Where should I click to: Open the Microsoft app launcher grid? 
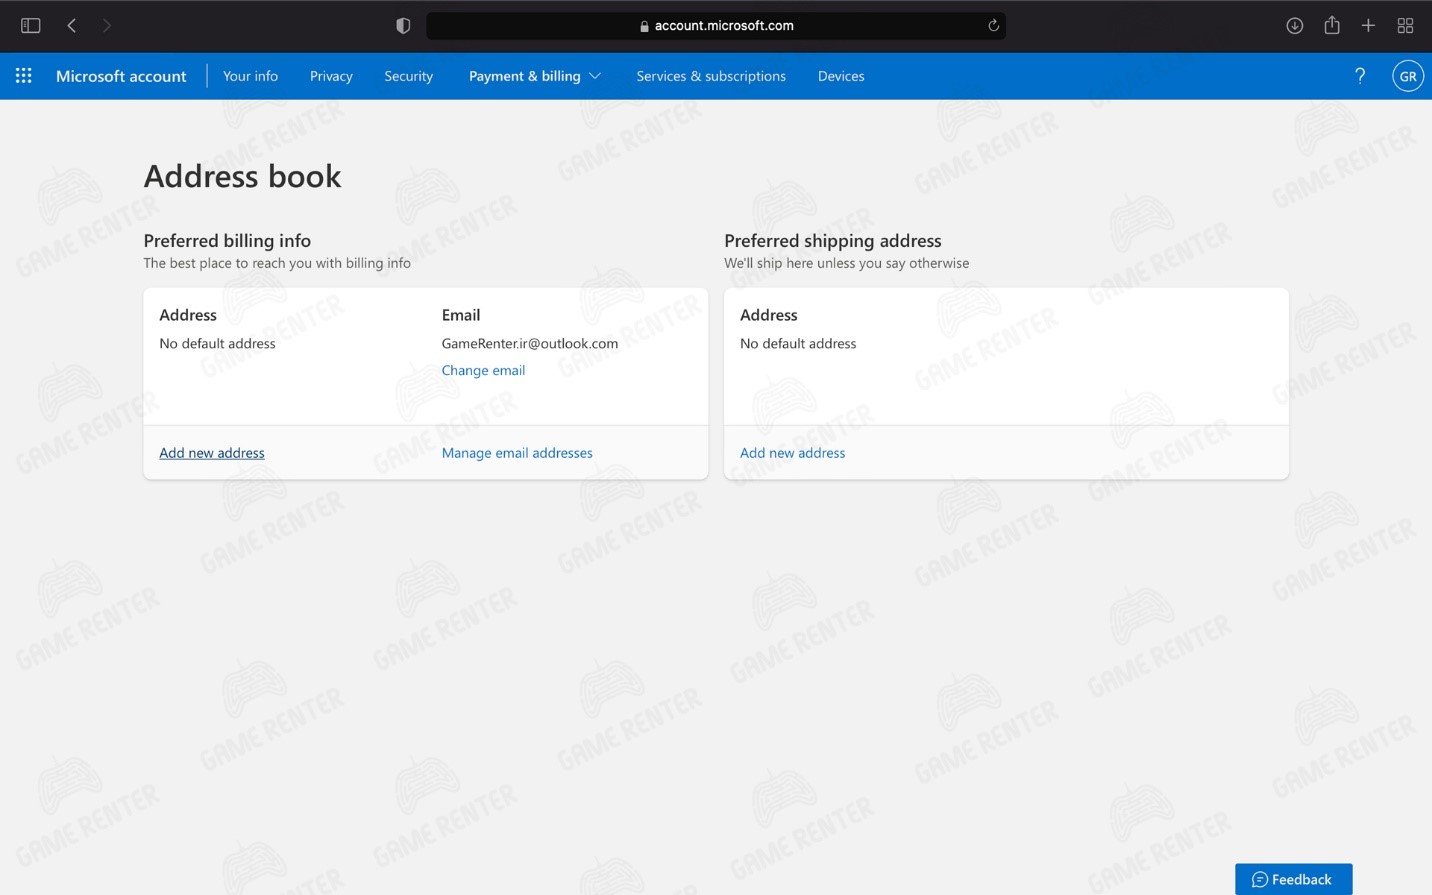[x=24, y=76]
